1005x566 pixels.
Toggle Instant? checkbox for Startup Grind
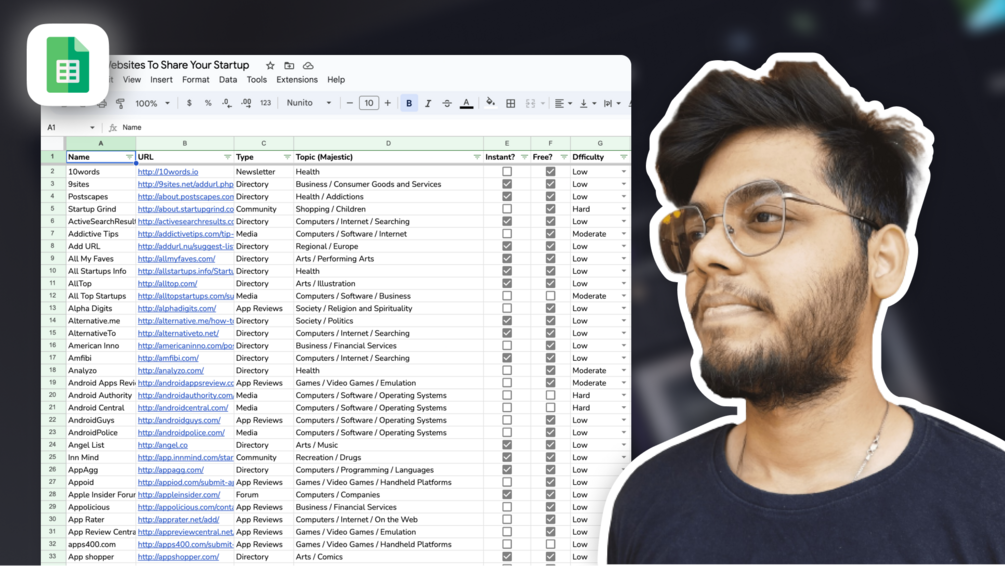tap(507, 209)
